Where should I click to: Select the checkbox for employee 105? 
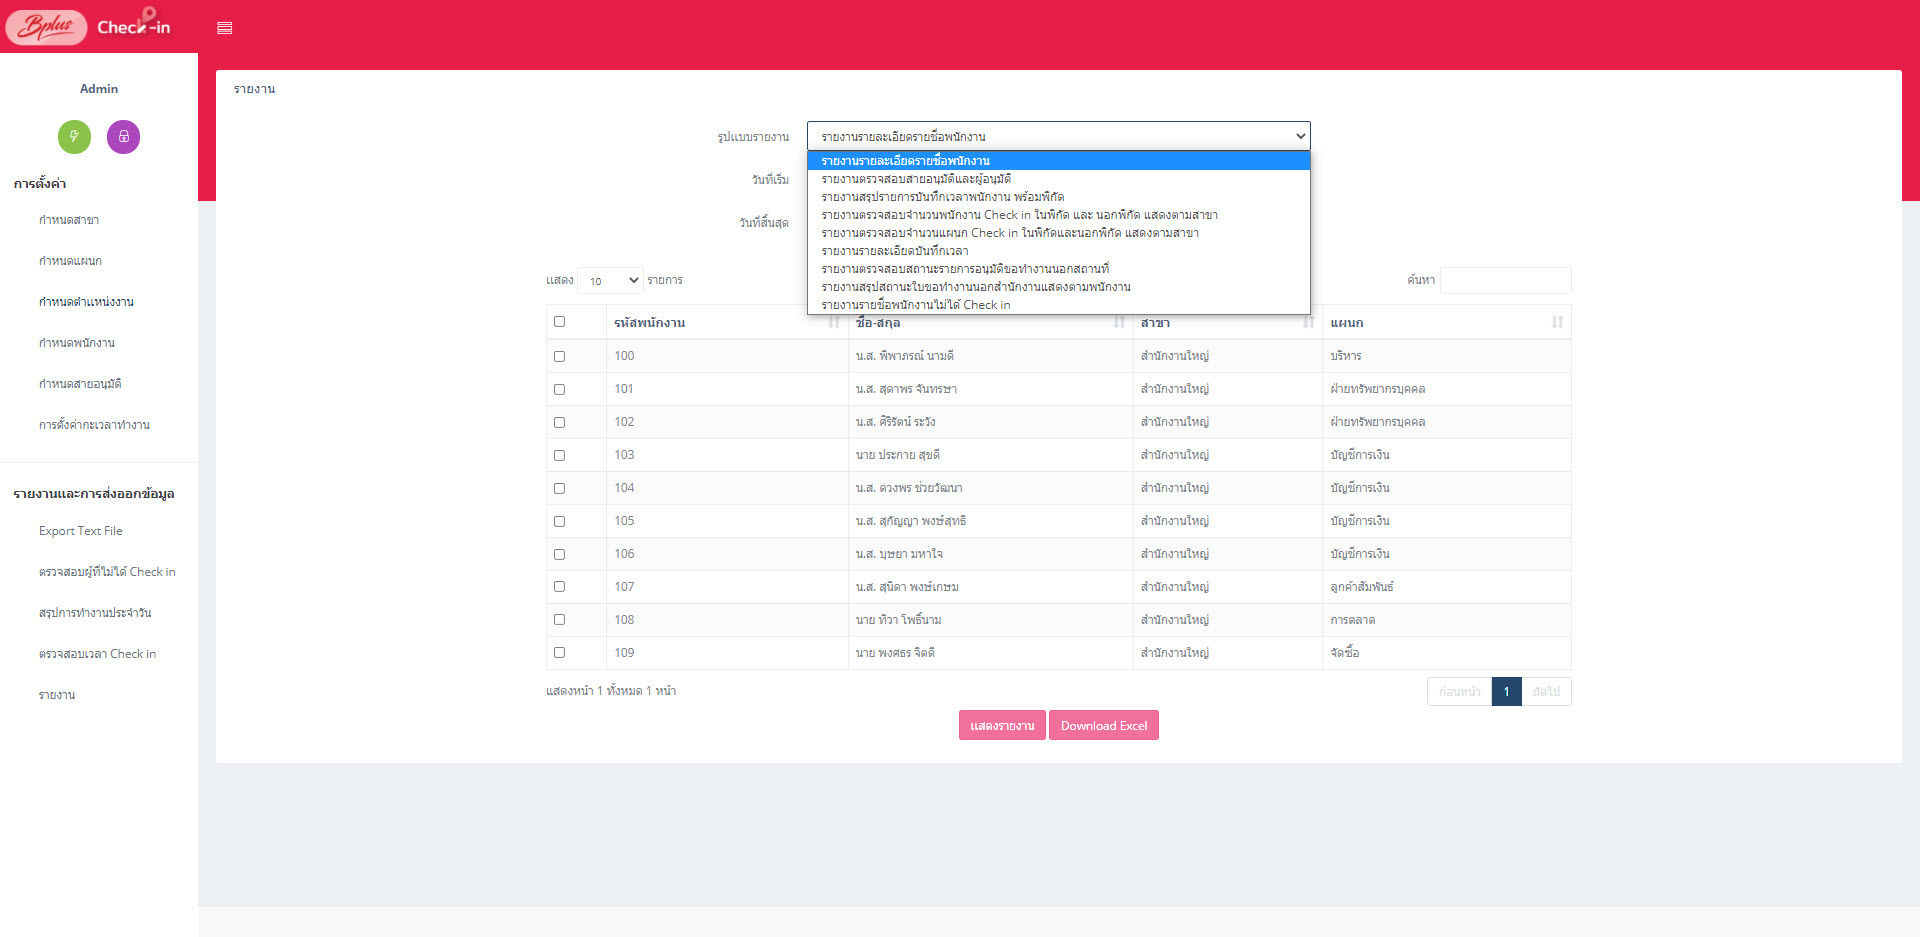tap(559, 521)
